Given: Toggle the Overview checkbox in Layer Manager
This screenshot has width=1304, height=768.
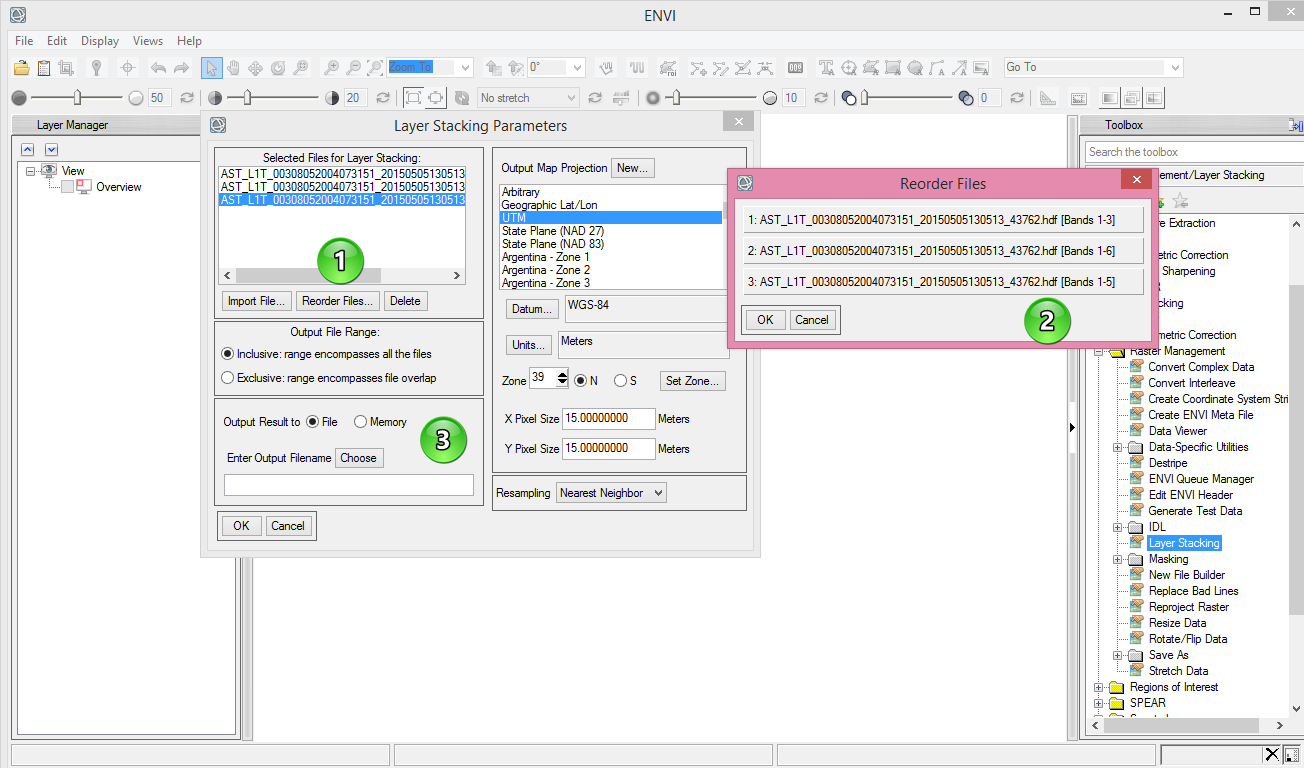Looking at the screenshot, I should click(x=67, y=187).
